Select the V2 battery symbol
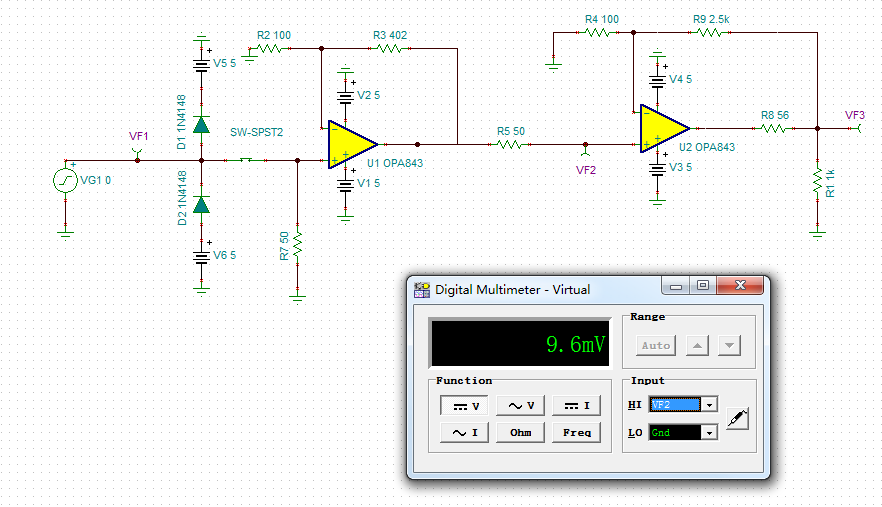The height and width of the screenshot is (507, 882). [x=345, y=96]
